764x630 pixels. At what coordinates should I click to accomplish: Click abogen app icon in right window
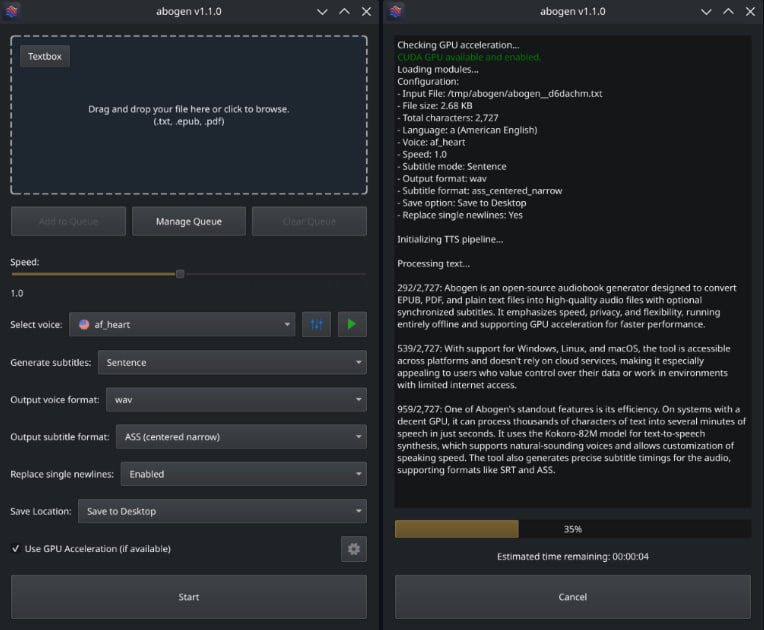coord(396,11)
